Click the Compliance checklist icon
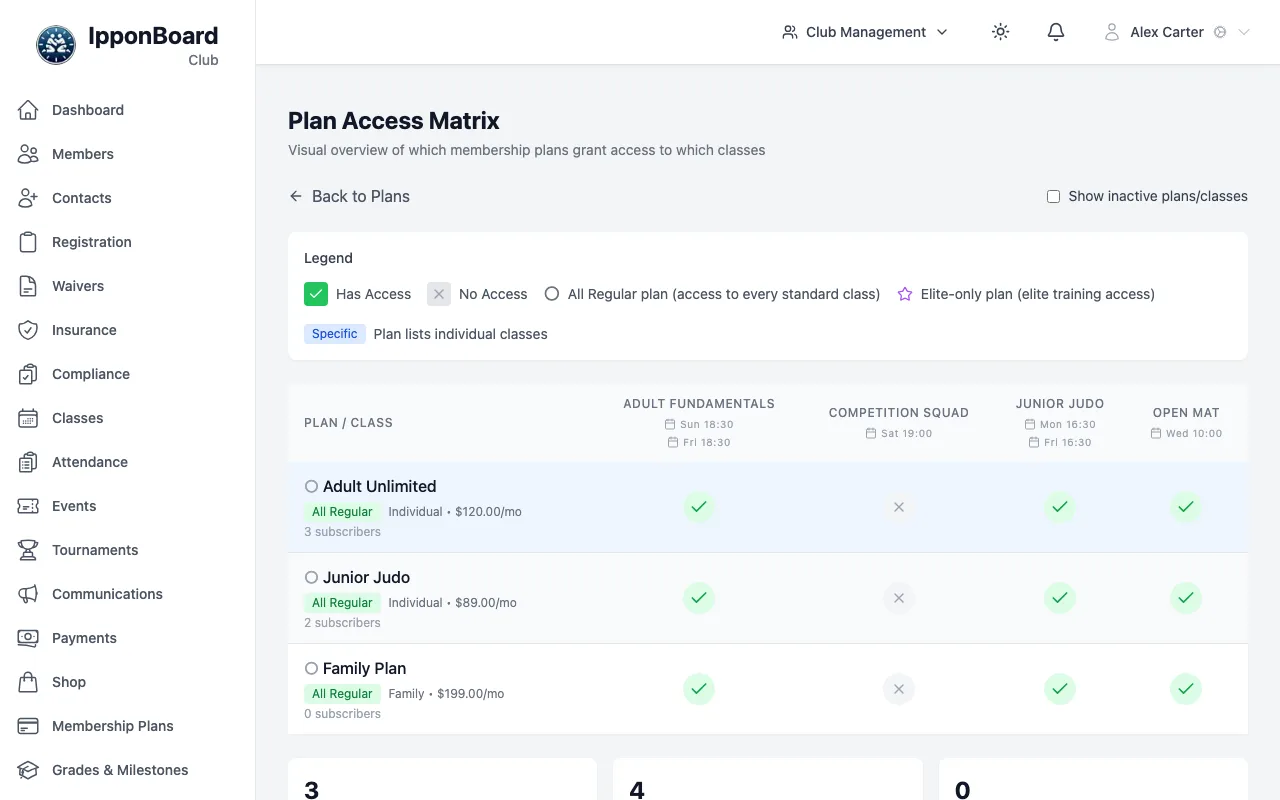 28,374
